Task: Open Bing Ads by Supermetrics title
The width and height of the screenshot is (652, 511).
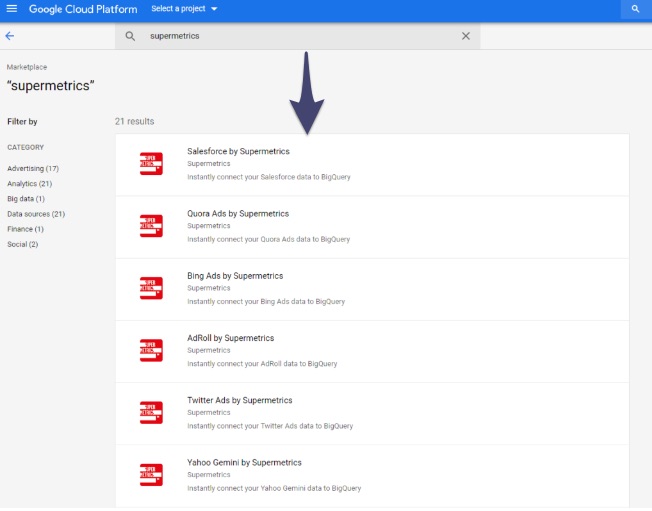Action: point(235,276)
